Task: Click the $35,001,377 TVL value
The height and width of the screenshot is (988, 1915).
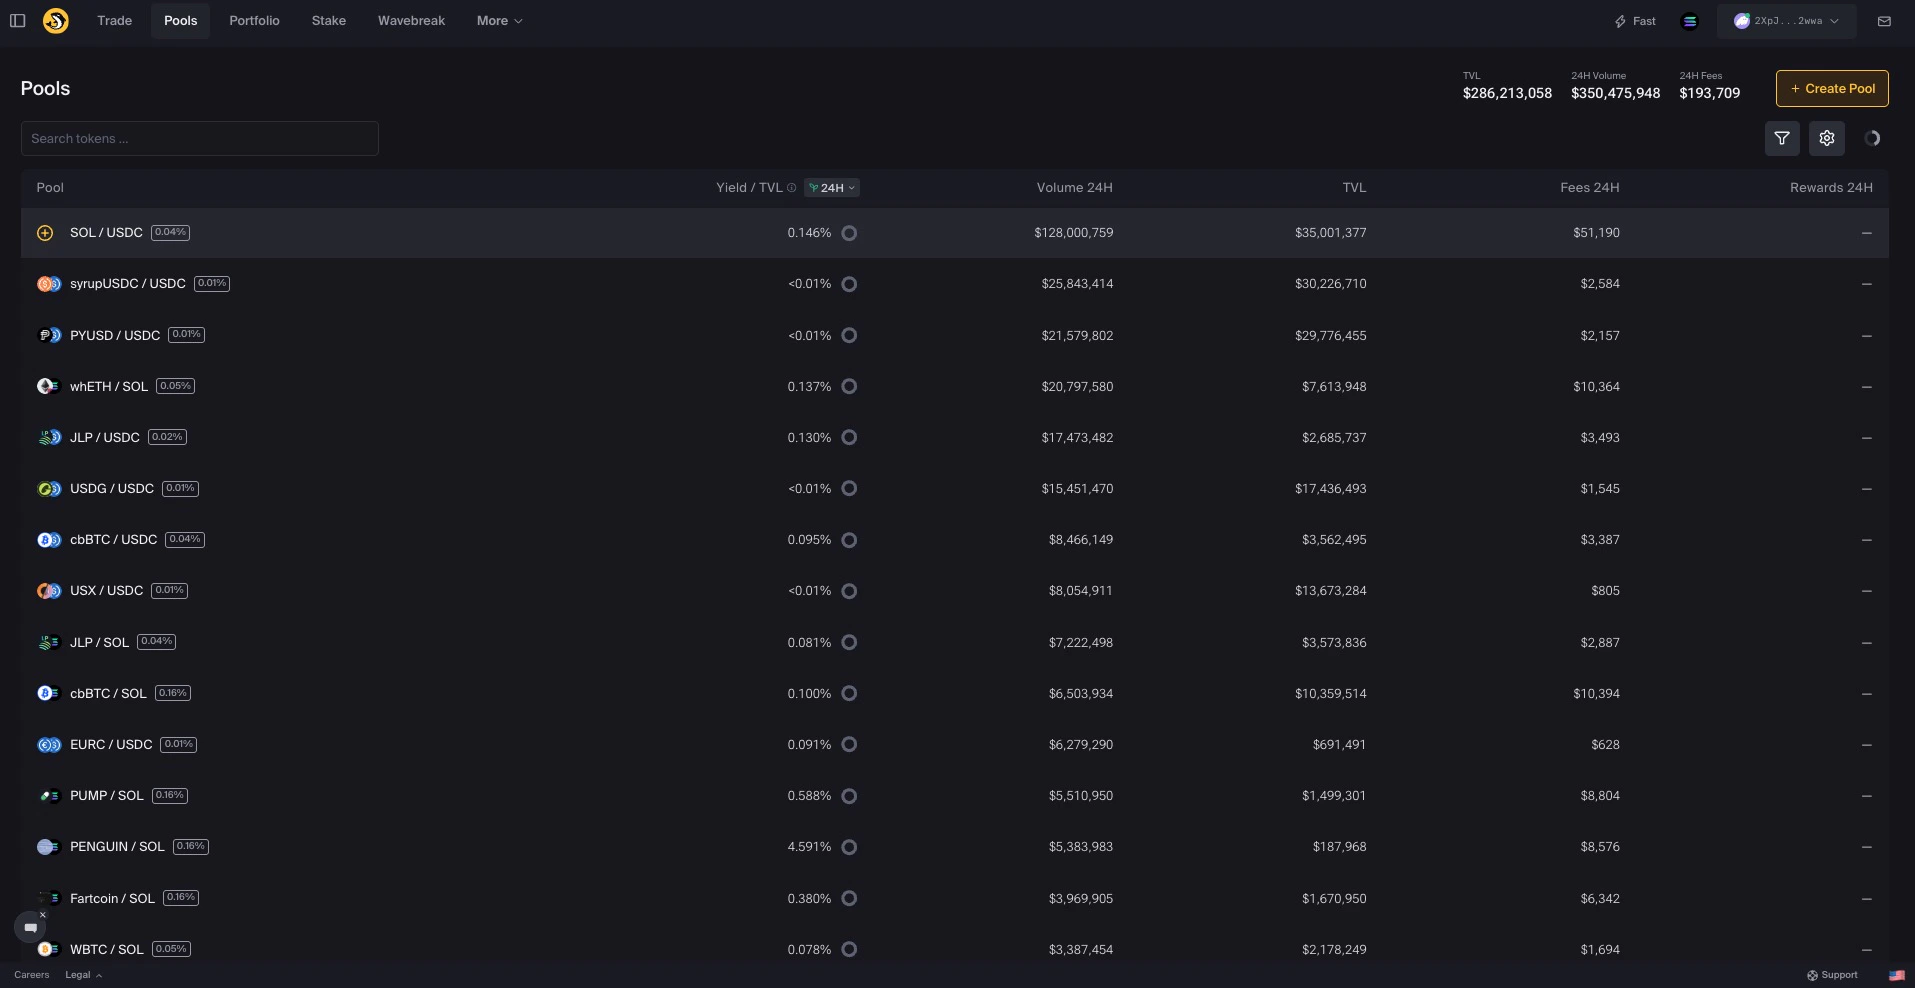Action: [x=1331, y=233]
